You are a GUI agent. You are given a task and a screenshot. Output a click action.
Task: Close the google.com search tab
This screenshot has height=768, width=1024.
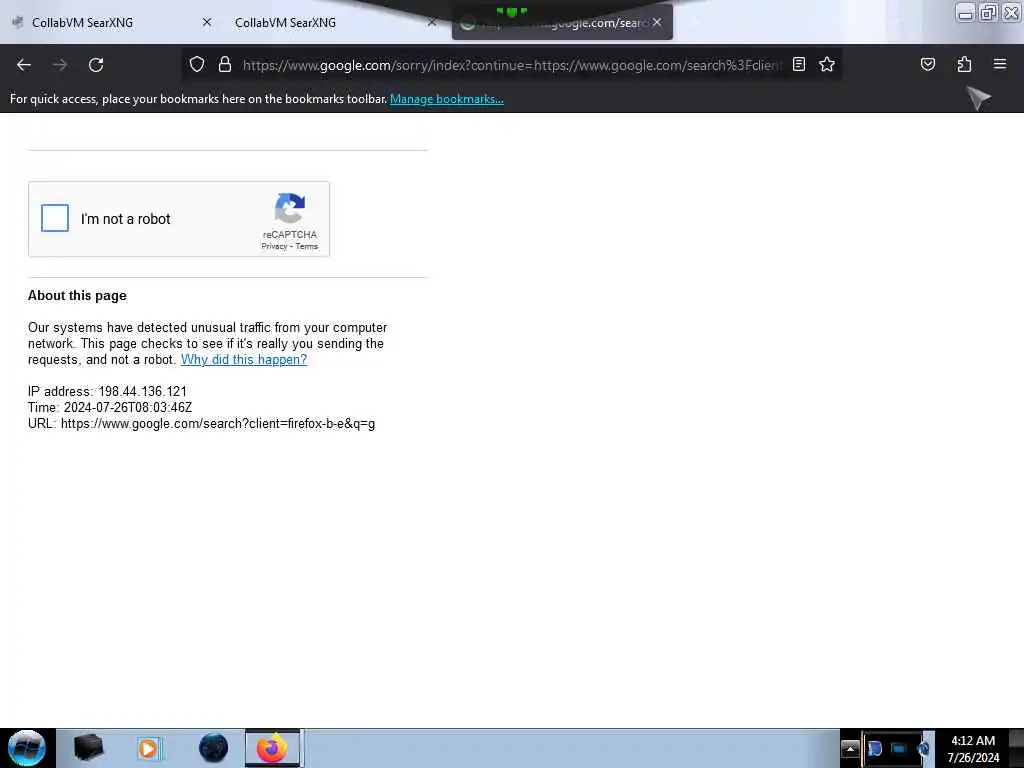click(x=657, y=22)
